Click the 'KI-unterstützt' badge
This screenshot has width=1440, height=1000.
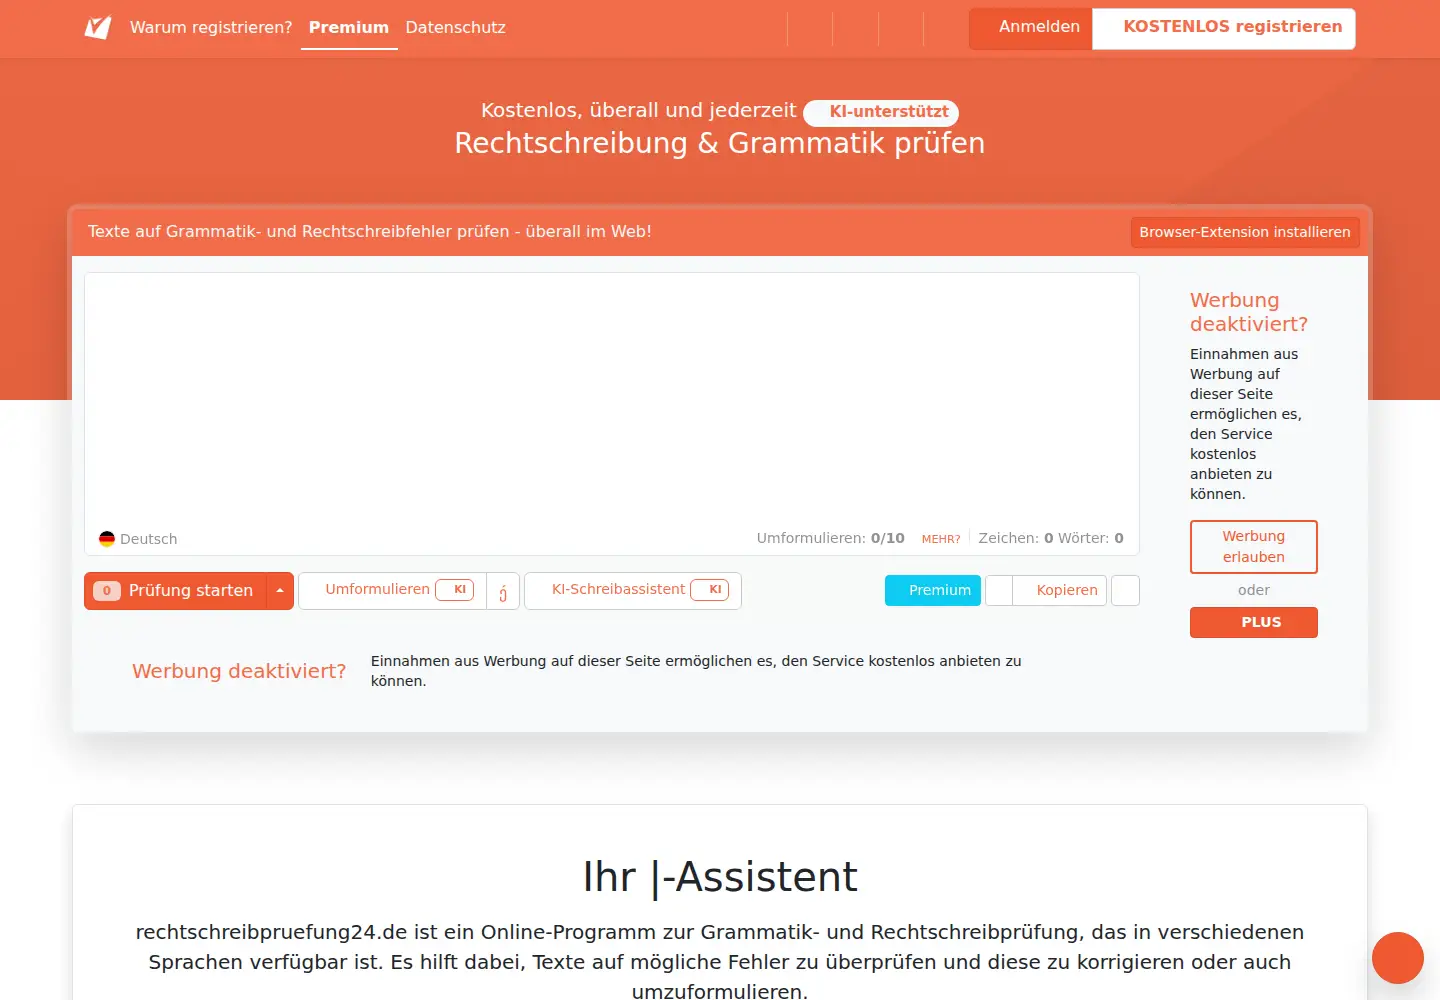tap(881, 112)
